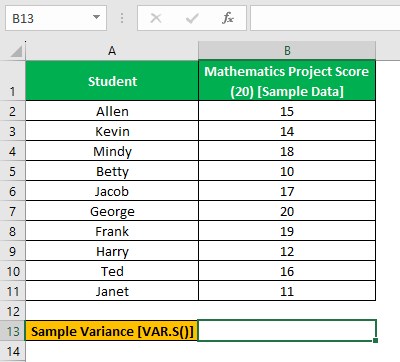Click the empty selected cell B13
Viewport: 400px width, 362px height.
(x=287, y=331)
